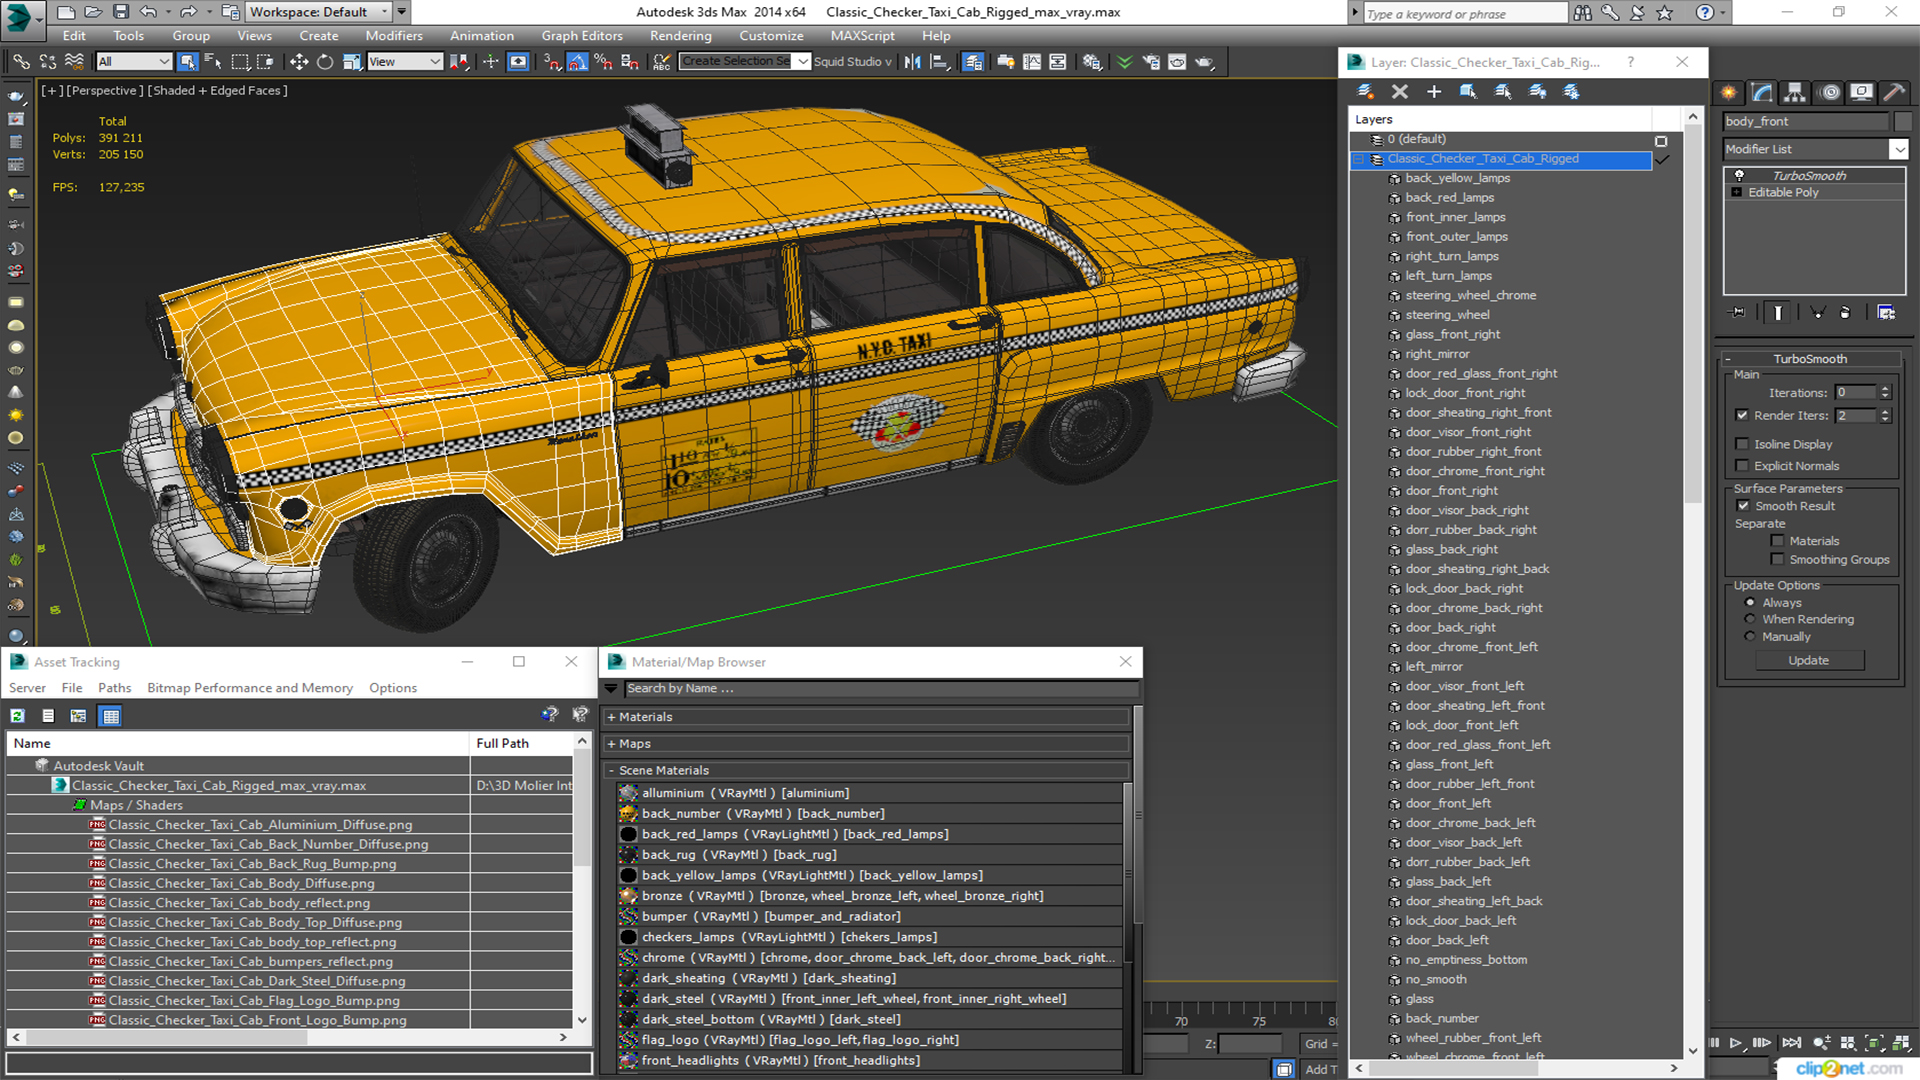Open the Rendering menu

pos(680,36)
